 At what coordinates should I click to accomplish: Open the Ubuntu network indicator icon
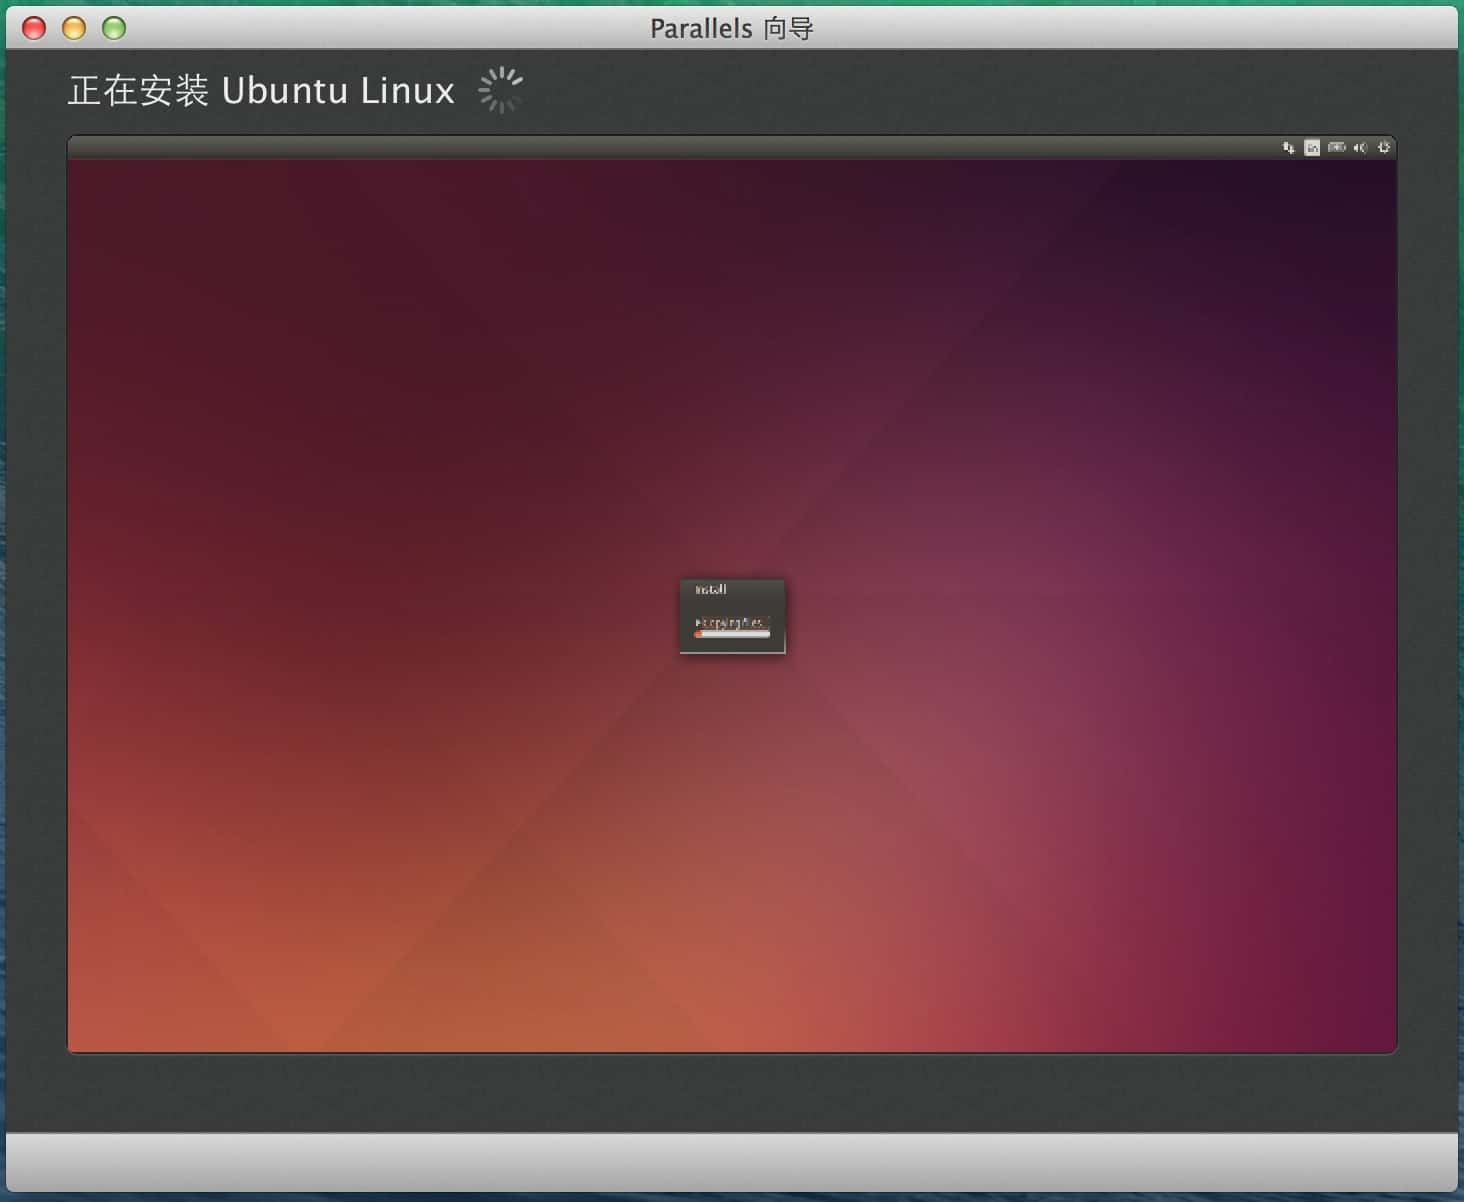pyautogui.click(x=1288, y=148)
